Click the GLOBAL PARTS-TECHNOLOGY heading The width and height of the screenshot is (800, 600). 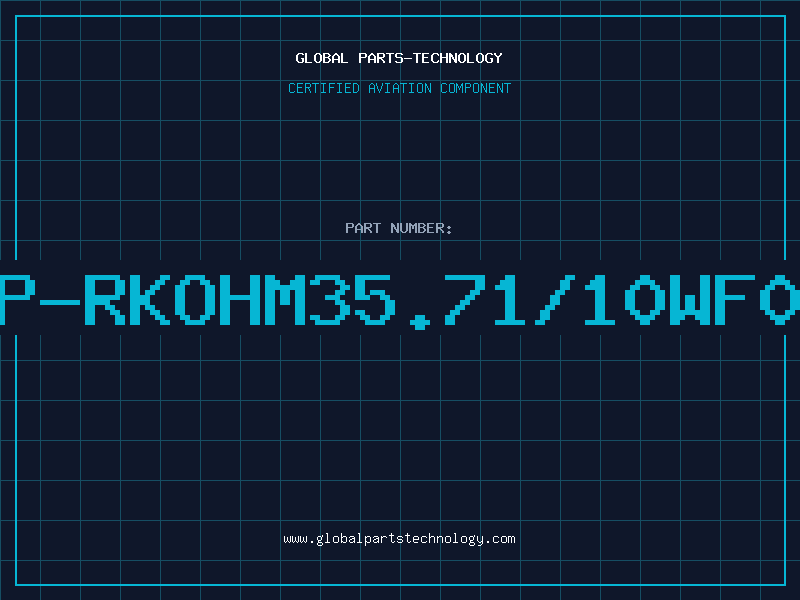point(399,58)
